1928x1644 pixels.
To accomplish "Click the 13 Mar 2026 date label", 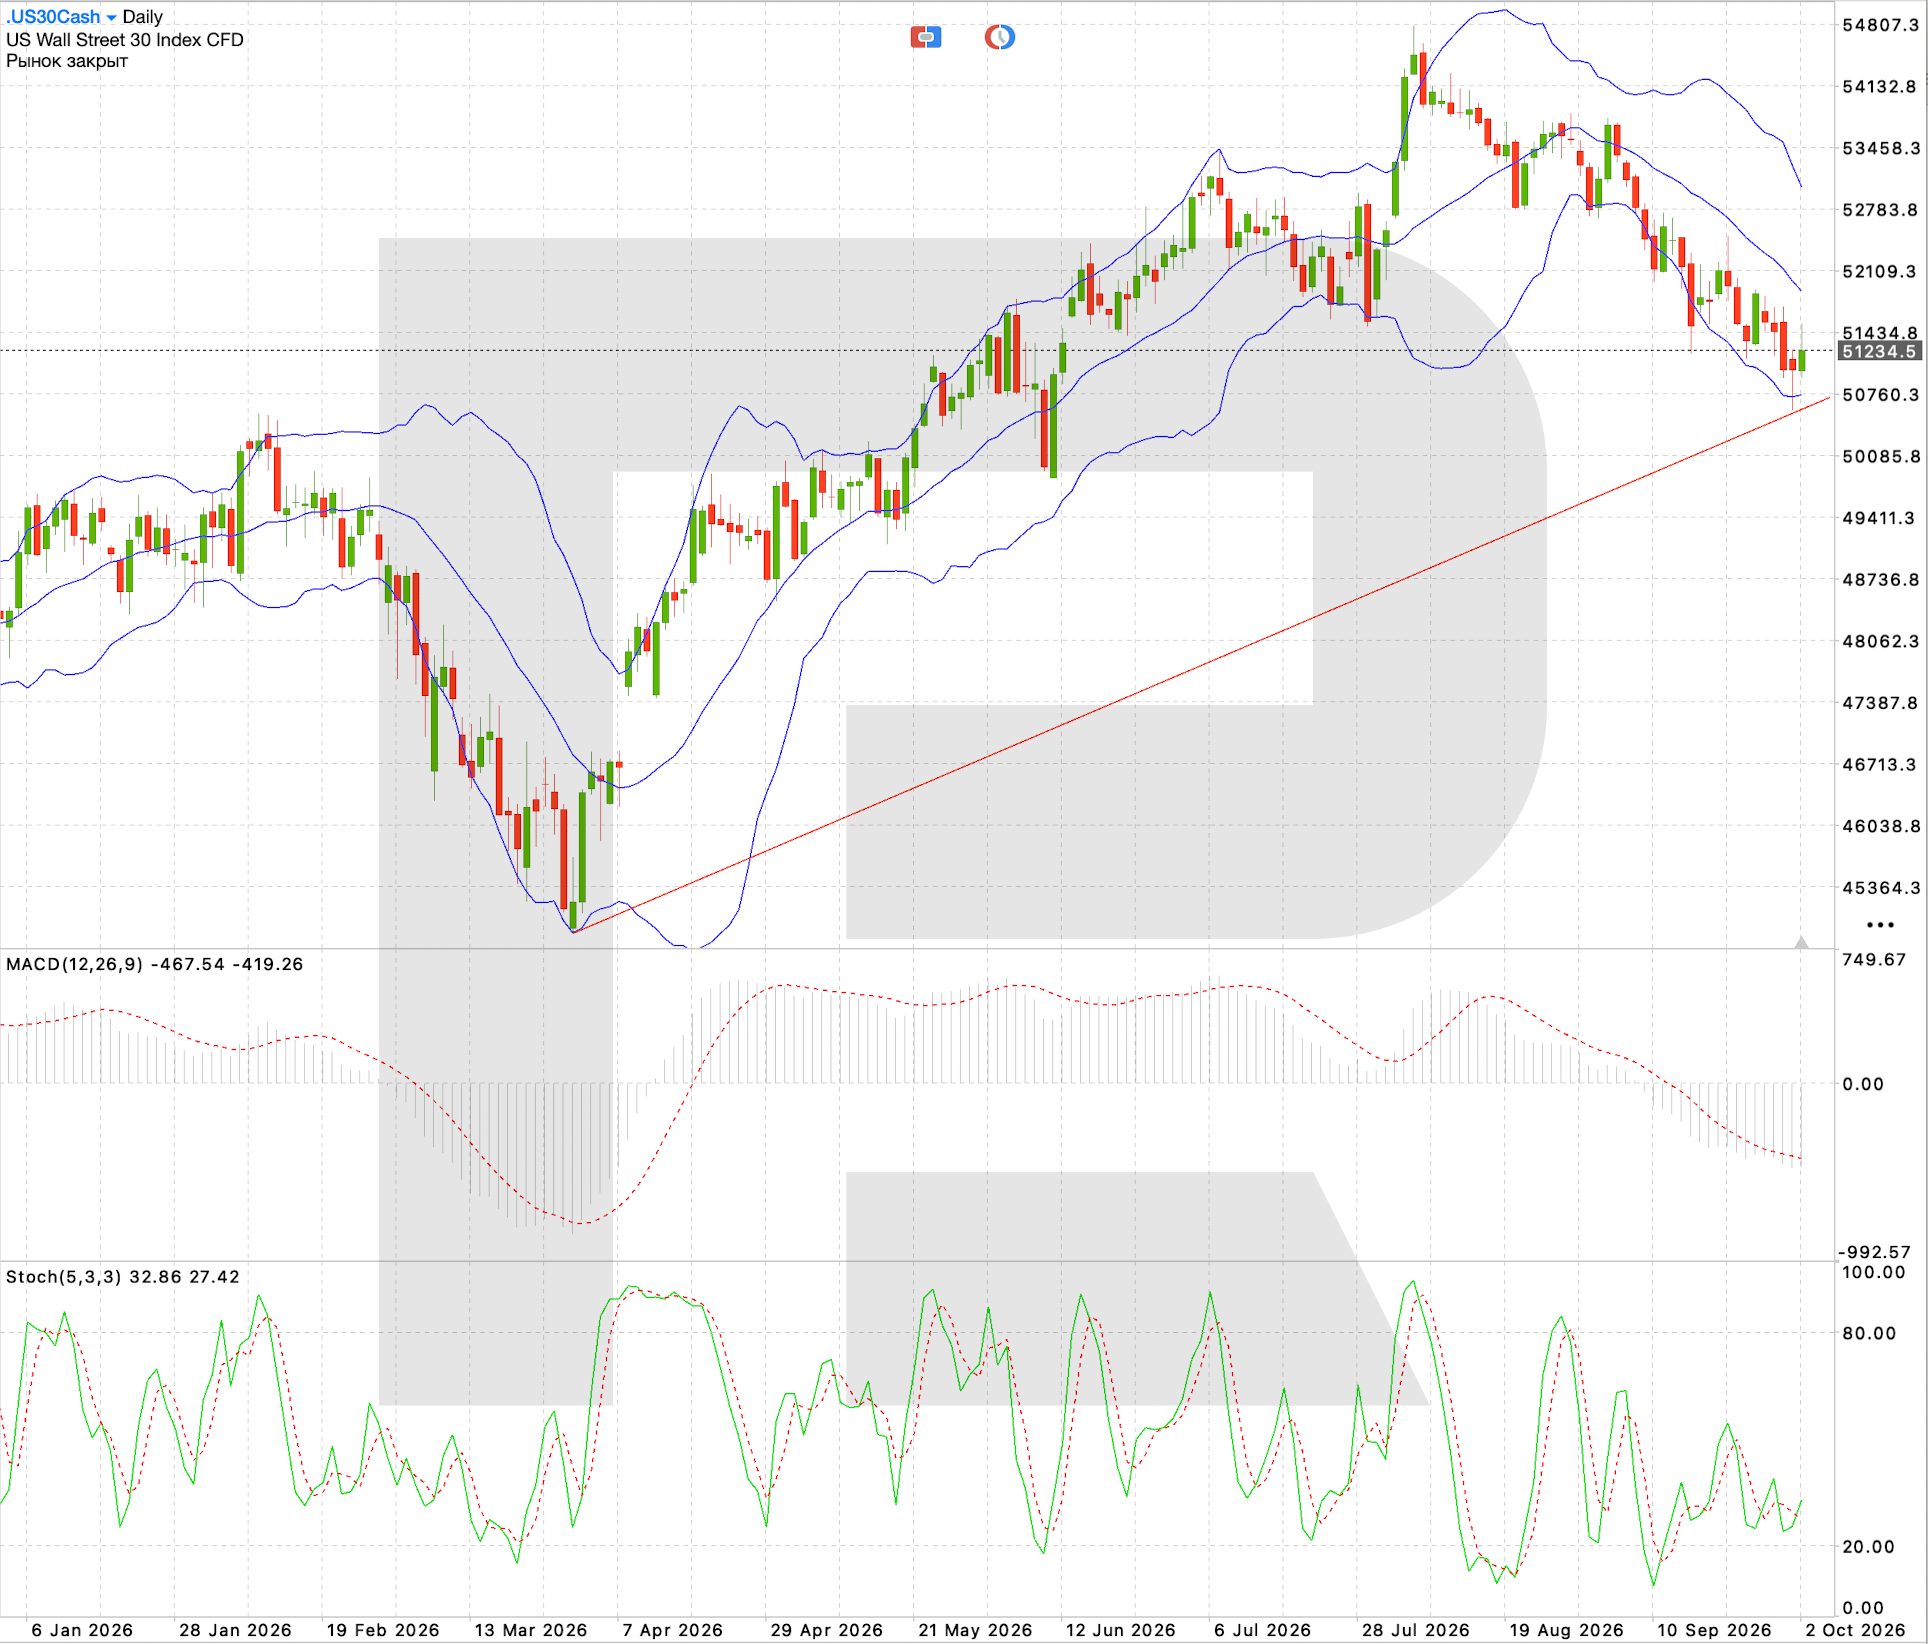I will pos(531,1630).
